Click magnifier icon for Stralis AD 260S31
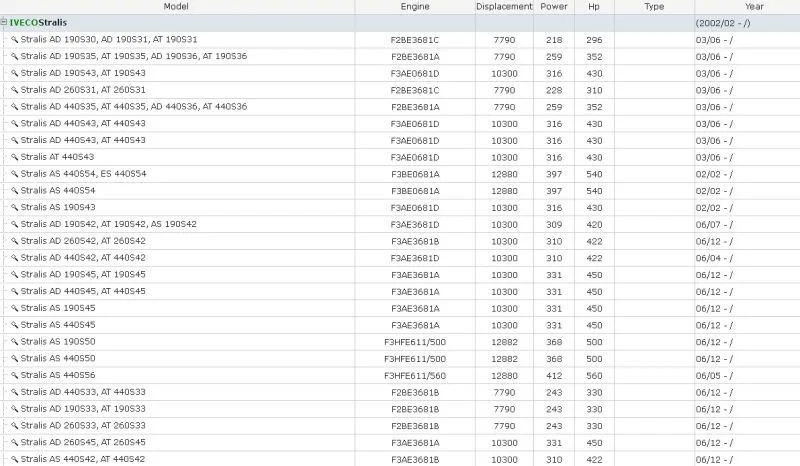Viewport: 800px width, 466px height. pos(14,90)
